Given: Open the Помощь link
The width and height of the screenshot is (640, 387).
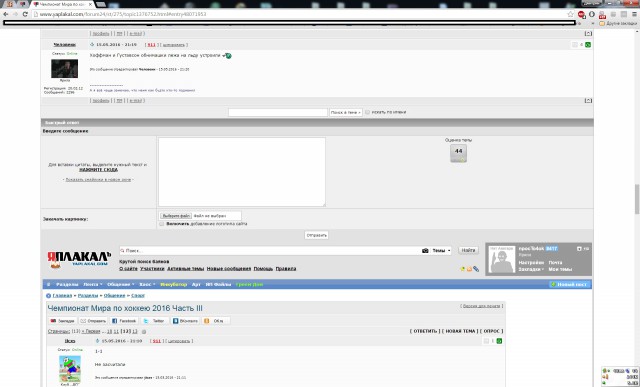Looking at the screenshot, I should (x=263, y=269).
